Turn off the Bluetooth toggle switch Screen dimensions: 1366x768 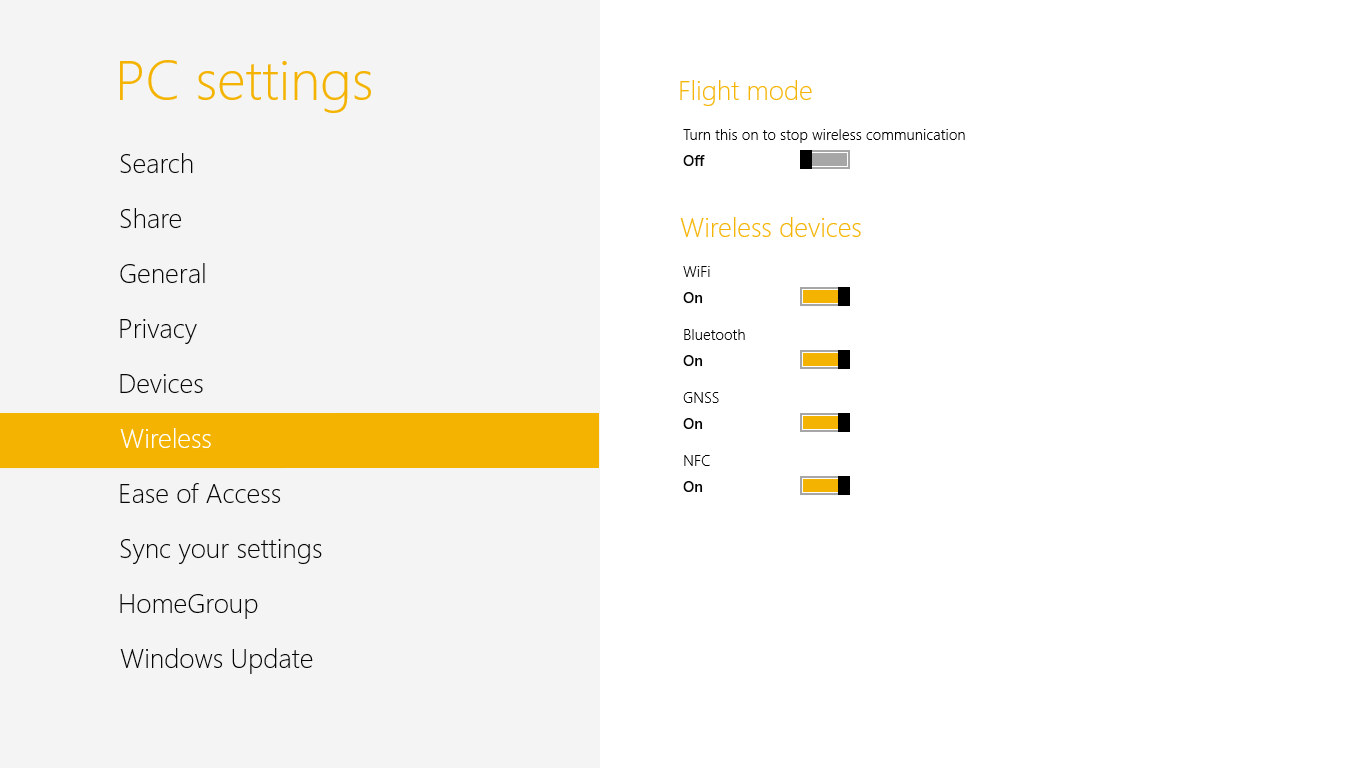(x=824, y=360)
